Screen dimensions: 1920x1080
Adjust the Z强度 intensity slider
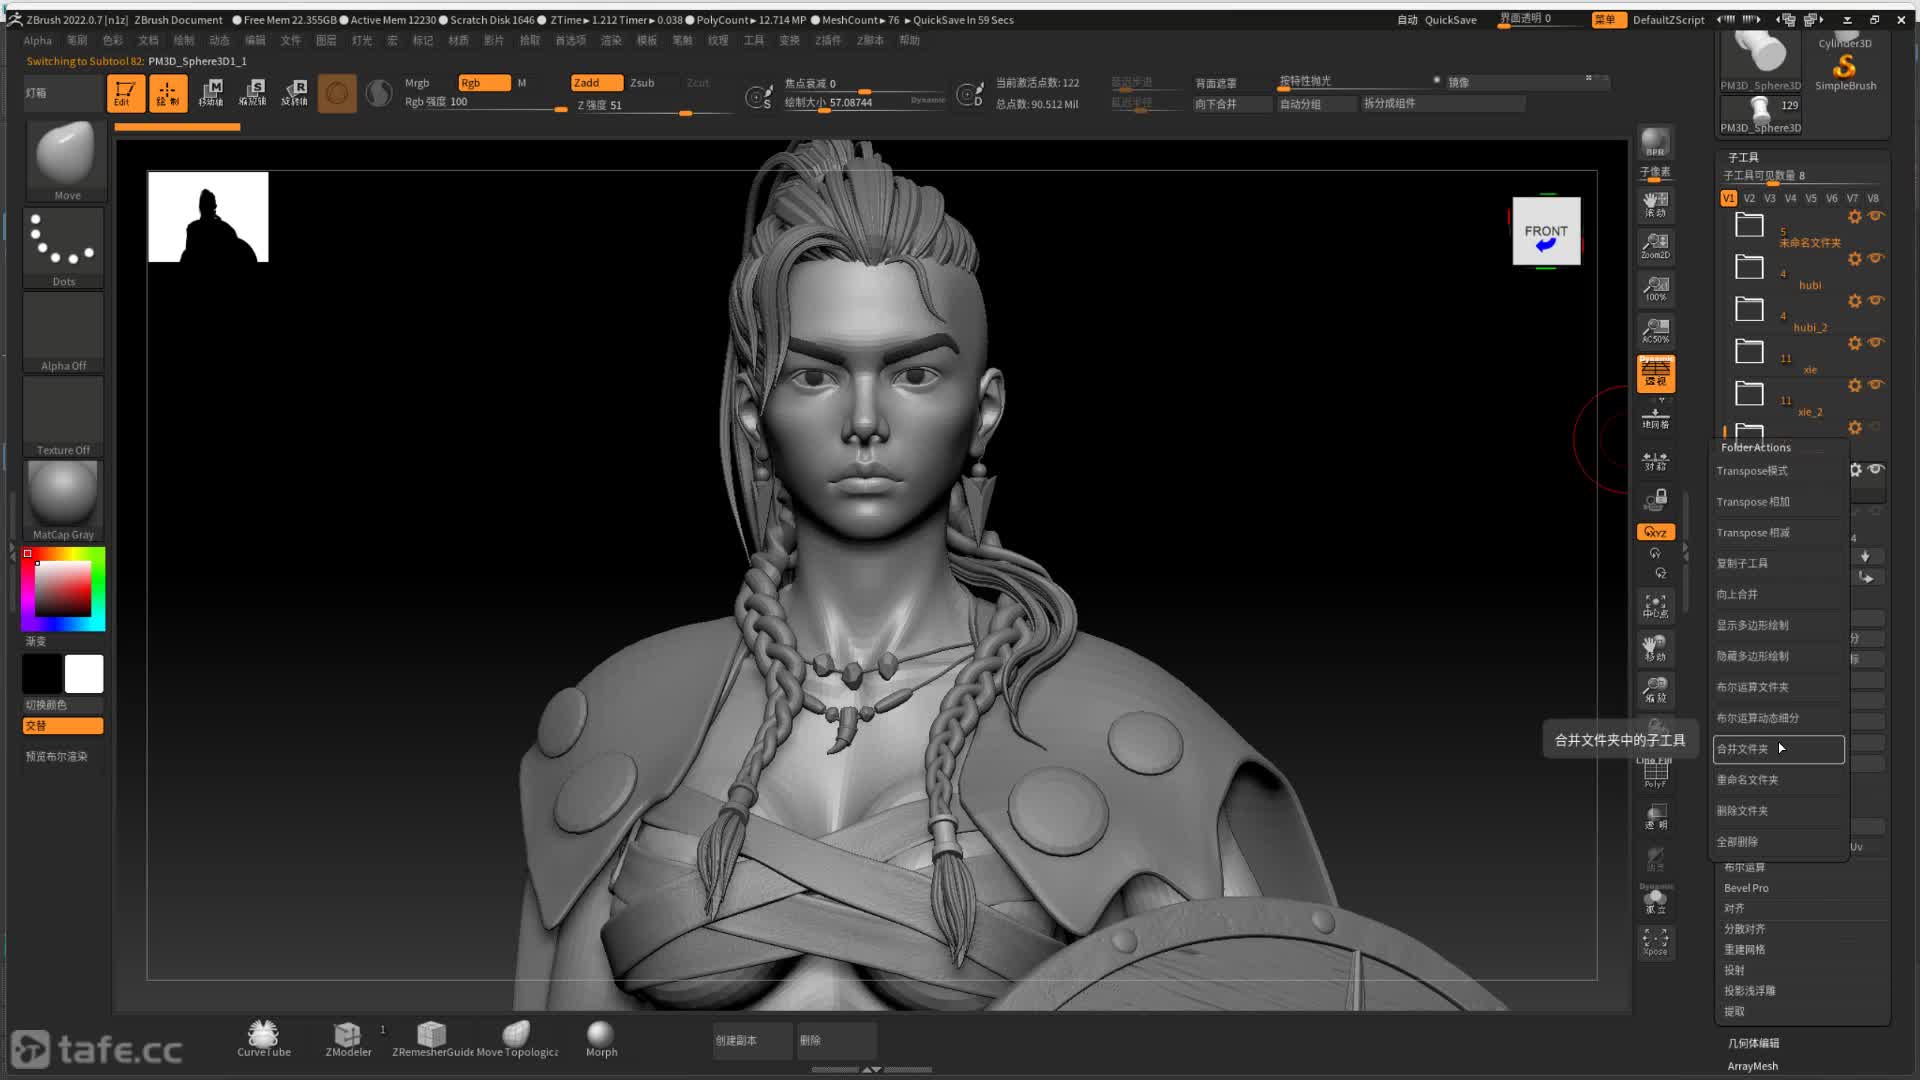(654, 105)
